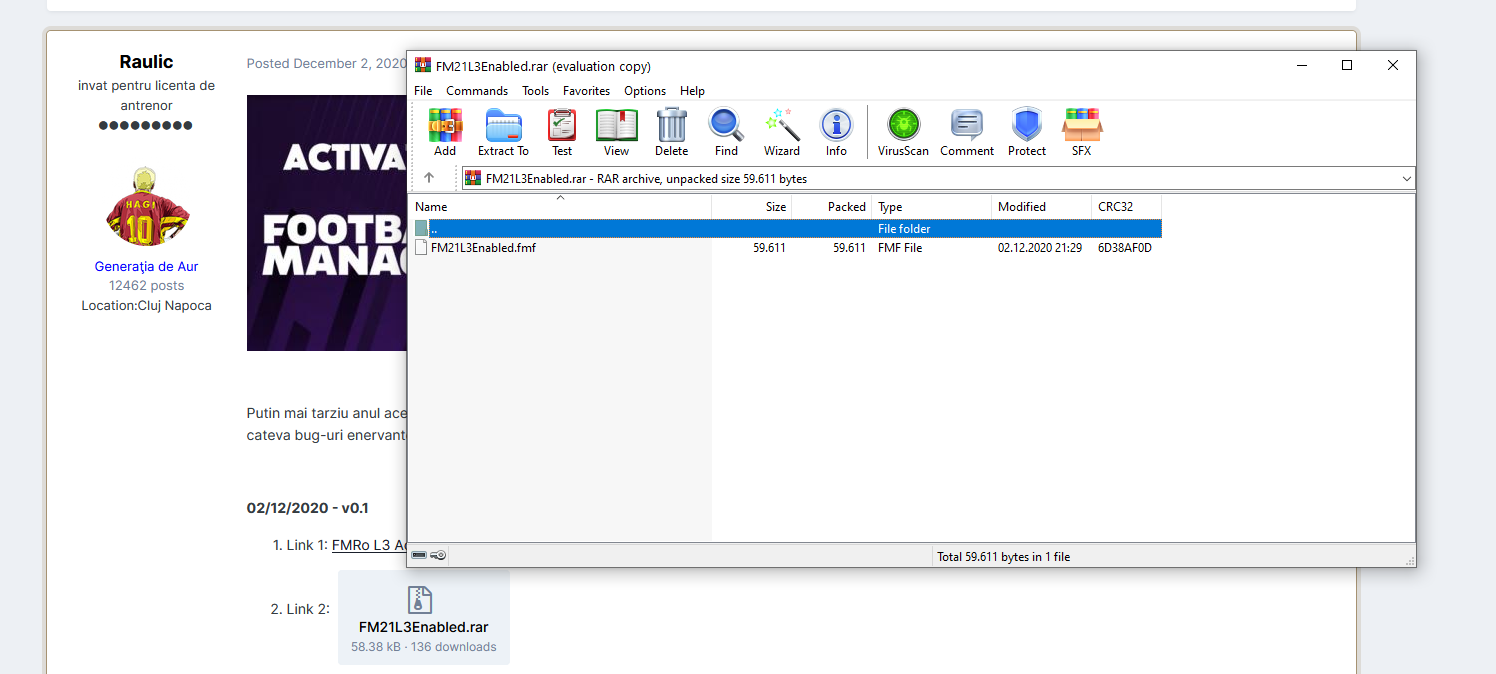Click the File folder type cell

904,229
